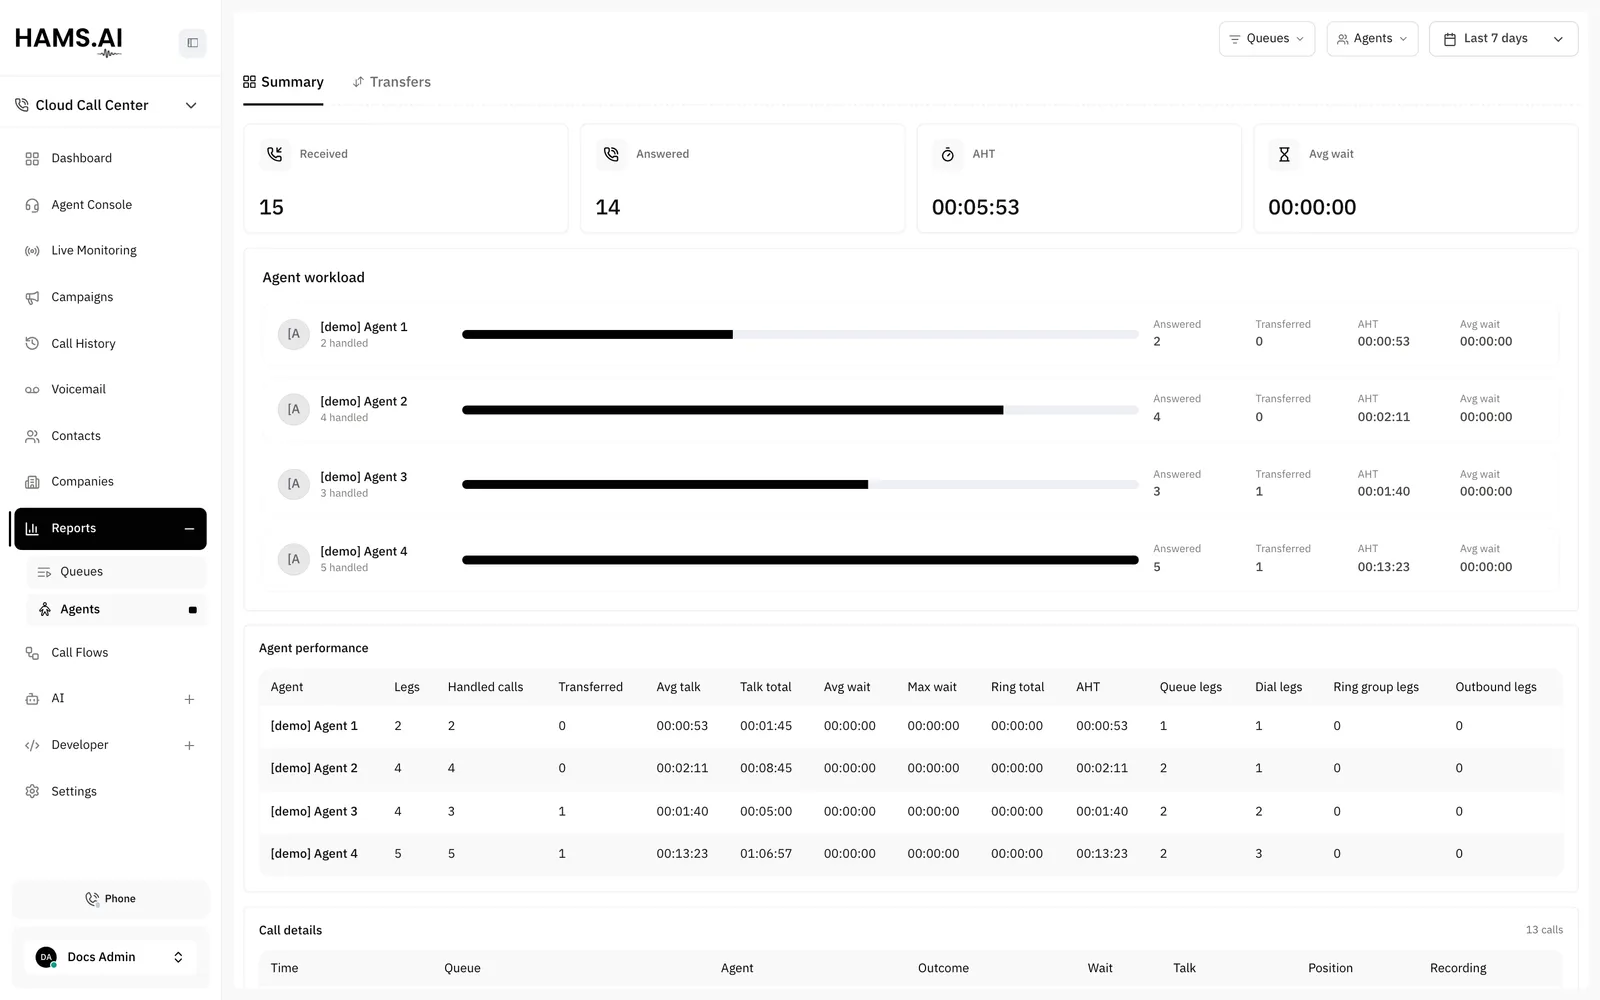Click the Handled calls column header
This screenshot has height=1000, width=1600.
tap(485, 687)
